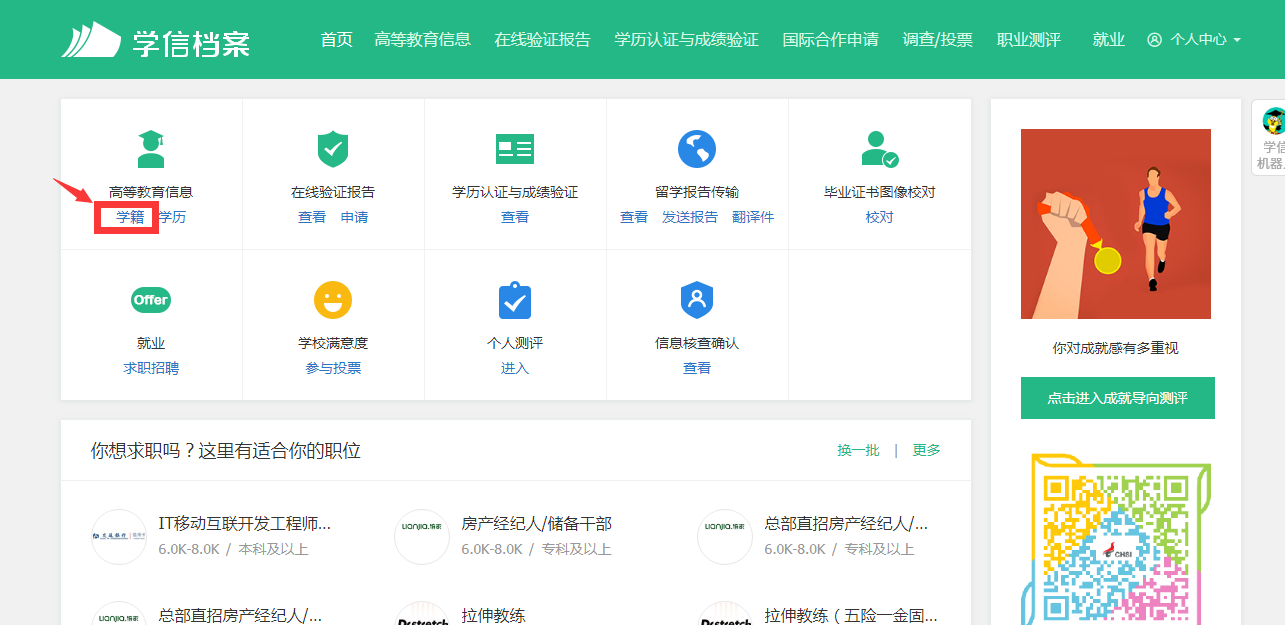
Task: Open the 学信机器人 avatar on the right edge
Action: [x=1273, y=122]
